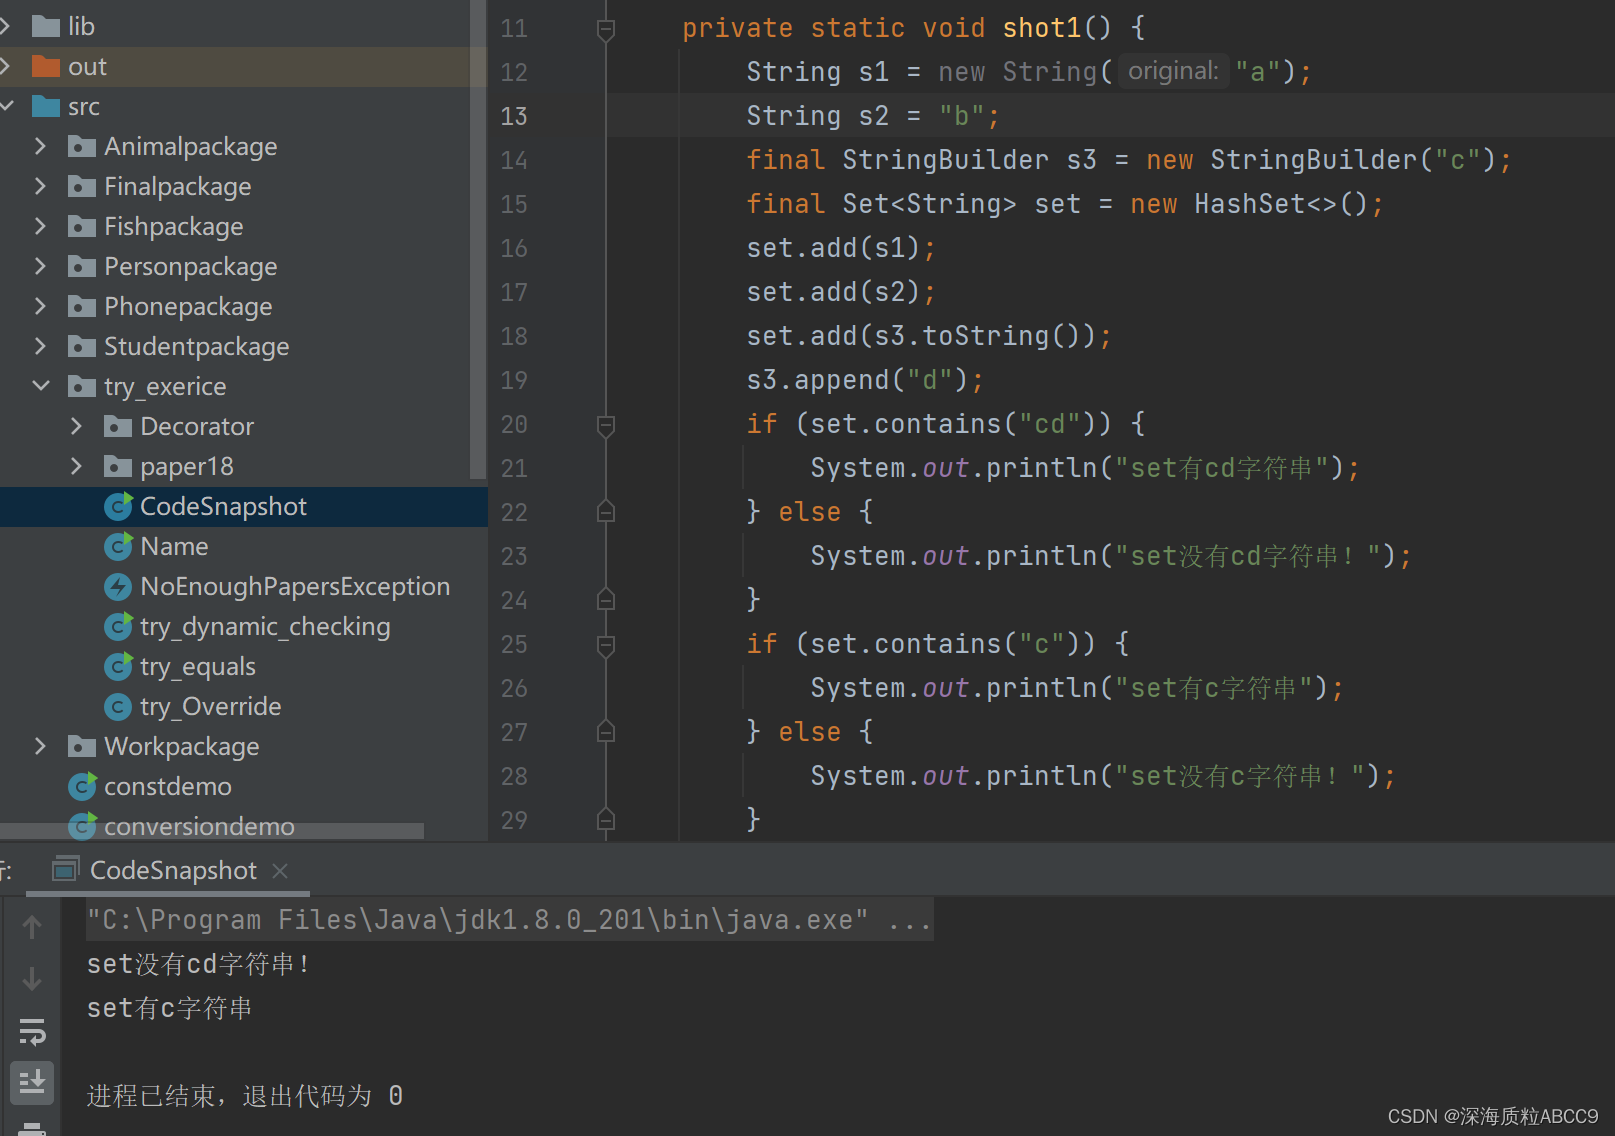Click the project tree vertical scrollbar

[x=478, y=240]
